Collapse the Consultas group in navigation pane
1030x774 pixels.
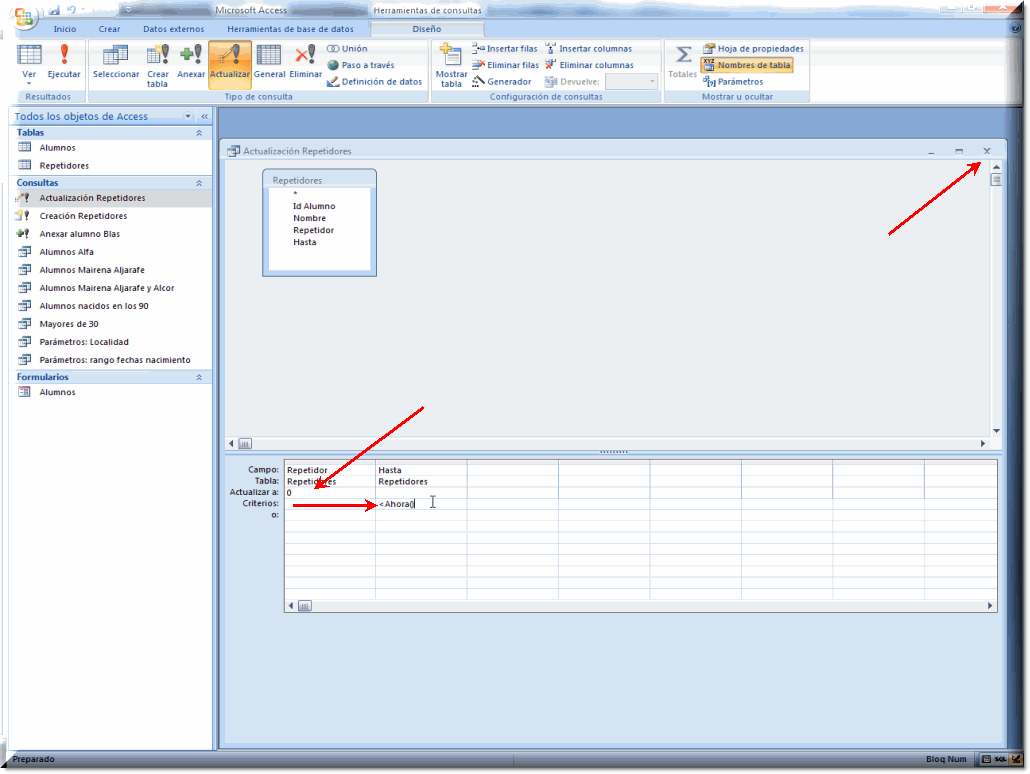click(198, 183)
